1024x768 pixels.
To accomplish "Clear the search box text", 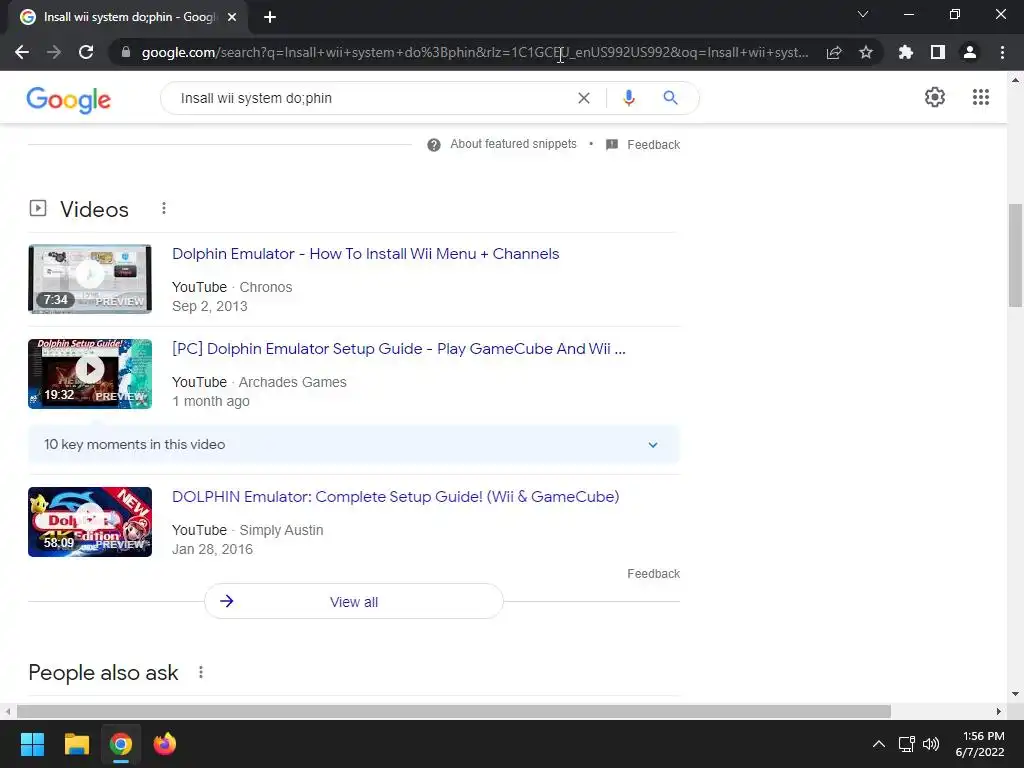I will click(584, 98).
